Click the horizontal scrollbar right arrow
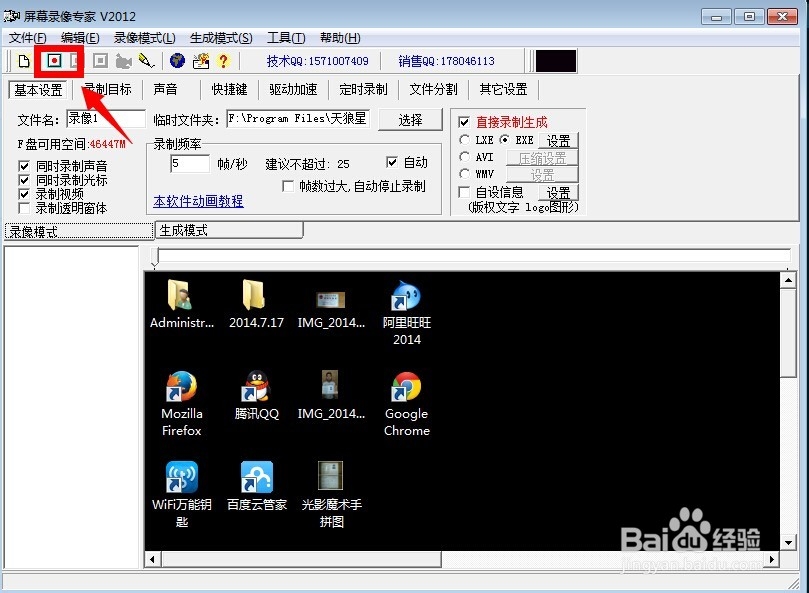This screenshot has height=593, width=809. 772,559
